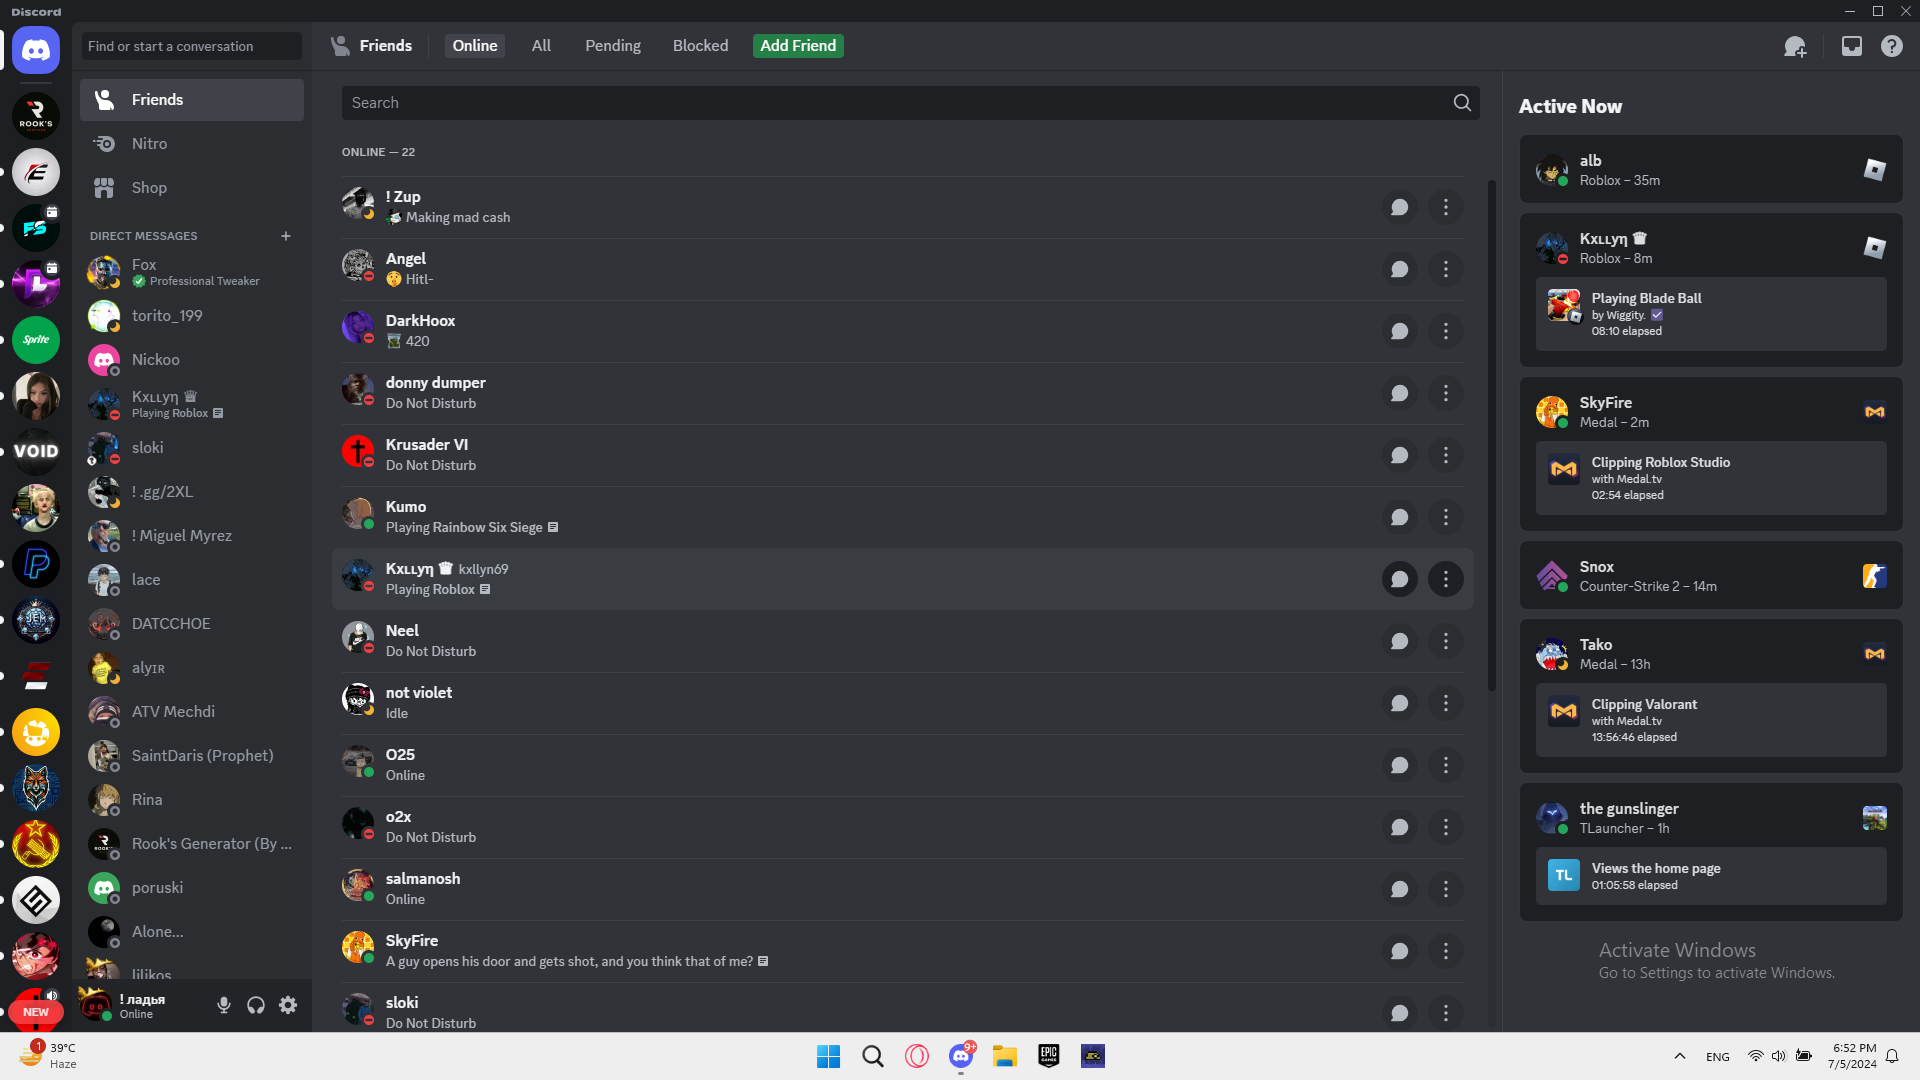Image resolution: width=1920 pixels, height=1080 pixels.
Task: Open Snox Counter-Strike 2 activity card
Action: [1711, 576]
